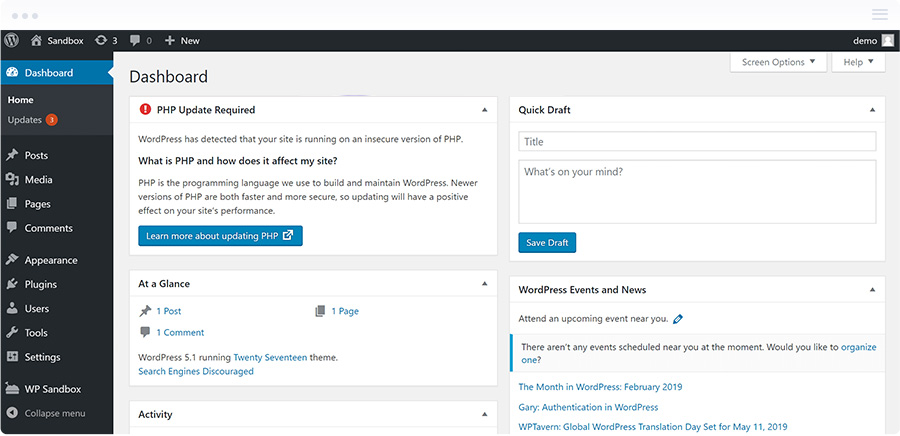900x436 pixels.
Task: Click the 1 Page link
Action: tap(345, 311)
